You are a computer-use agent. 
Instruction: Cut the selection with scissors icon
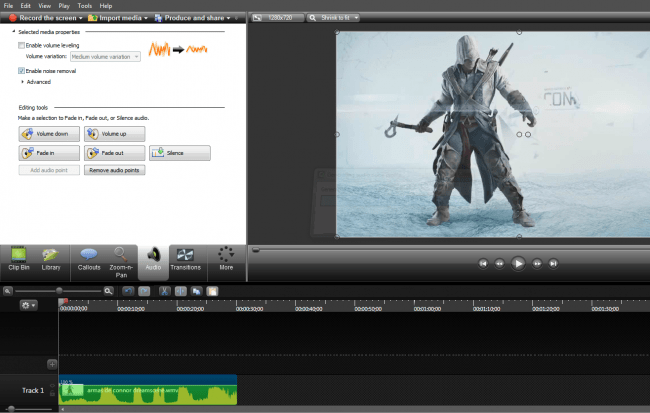click(165, 291)
